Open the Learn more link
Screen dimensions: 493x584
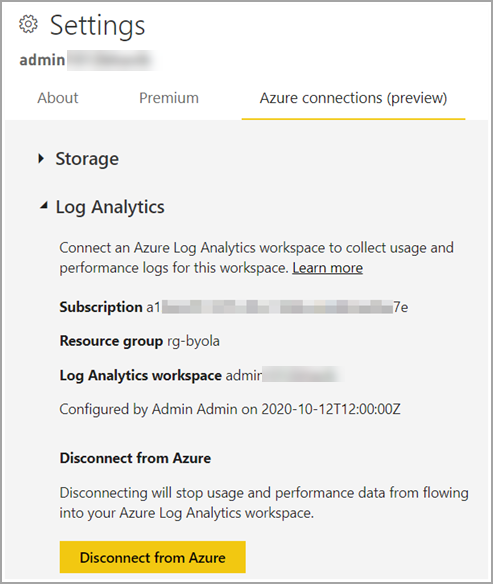point(328,268)
